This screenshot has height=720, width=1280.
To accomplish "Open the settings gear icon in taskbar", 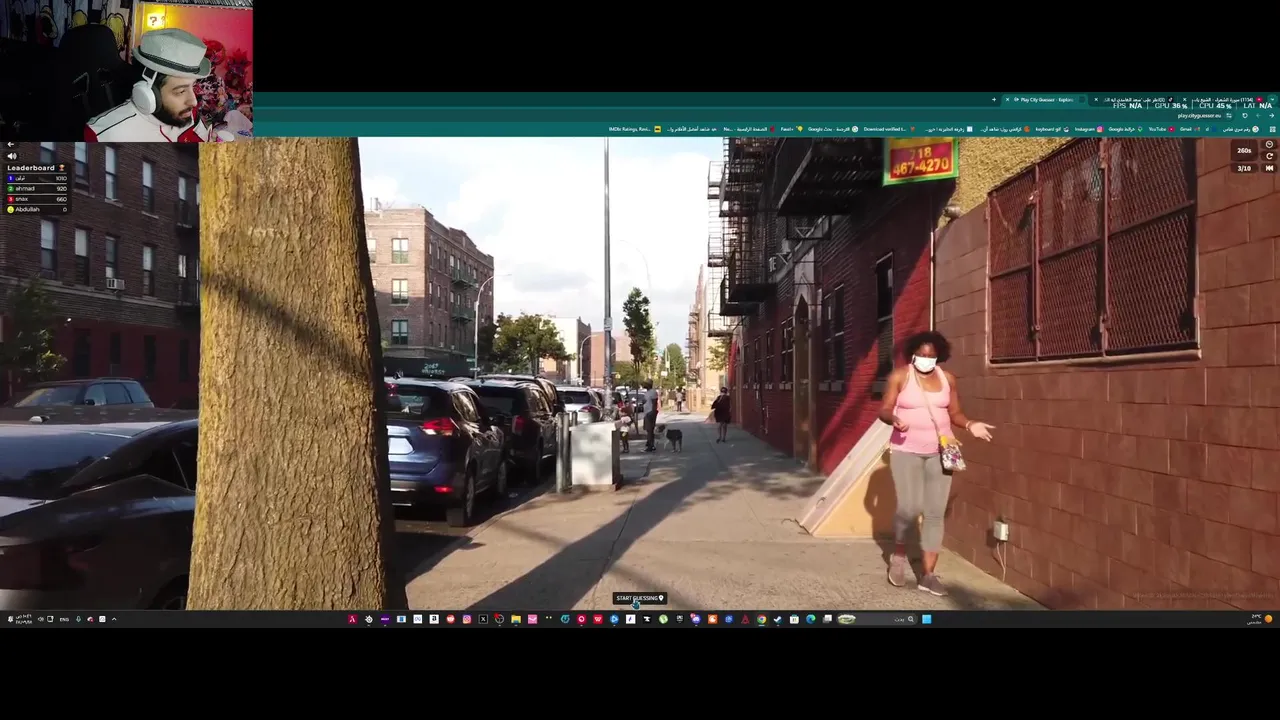I will point(369,619).
